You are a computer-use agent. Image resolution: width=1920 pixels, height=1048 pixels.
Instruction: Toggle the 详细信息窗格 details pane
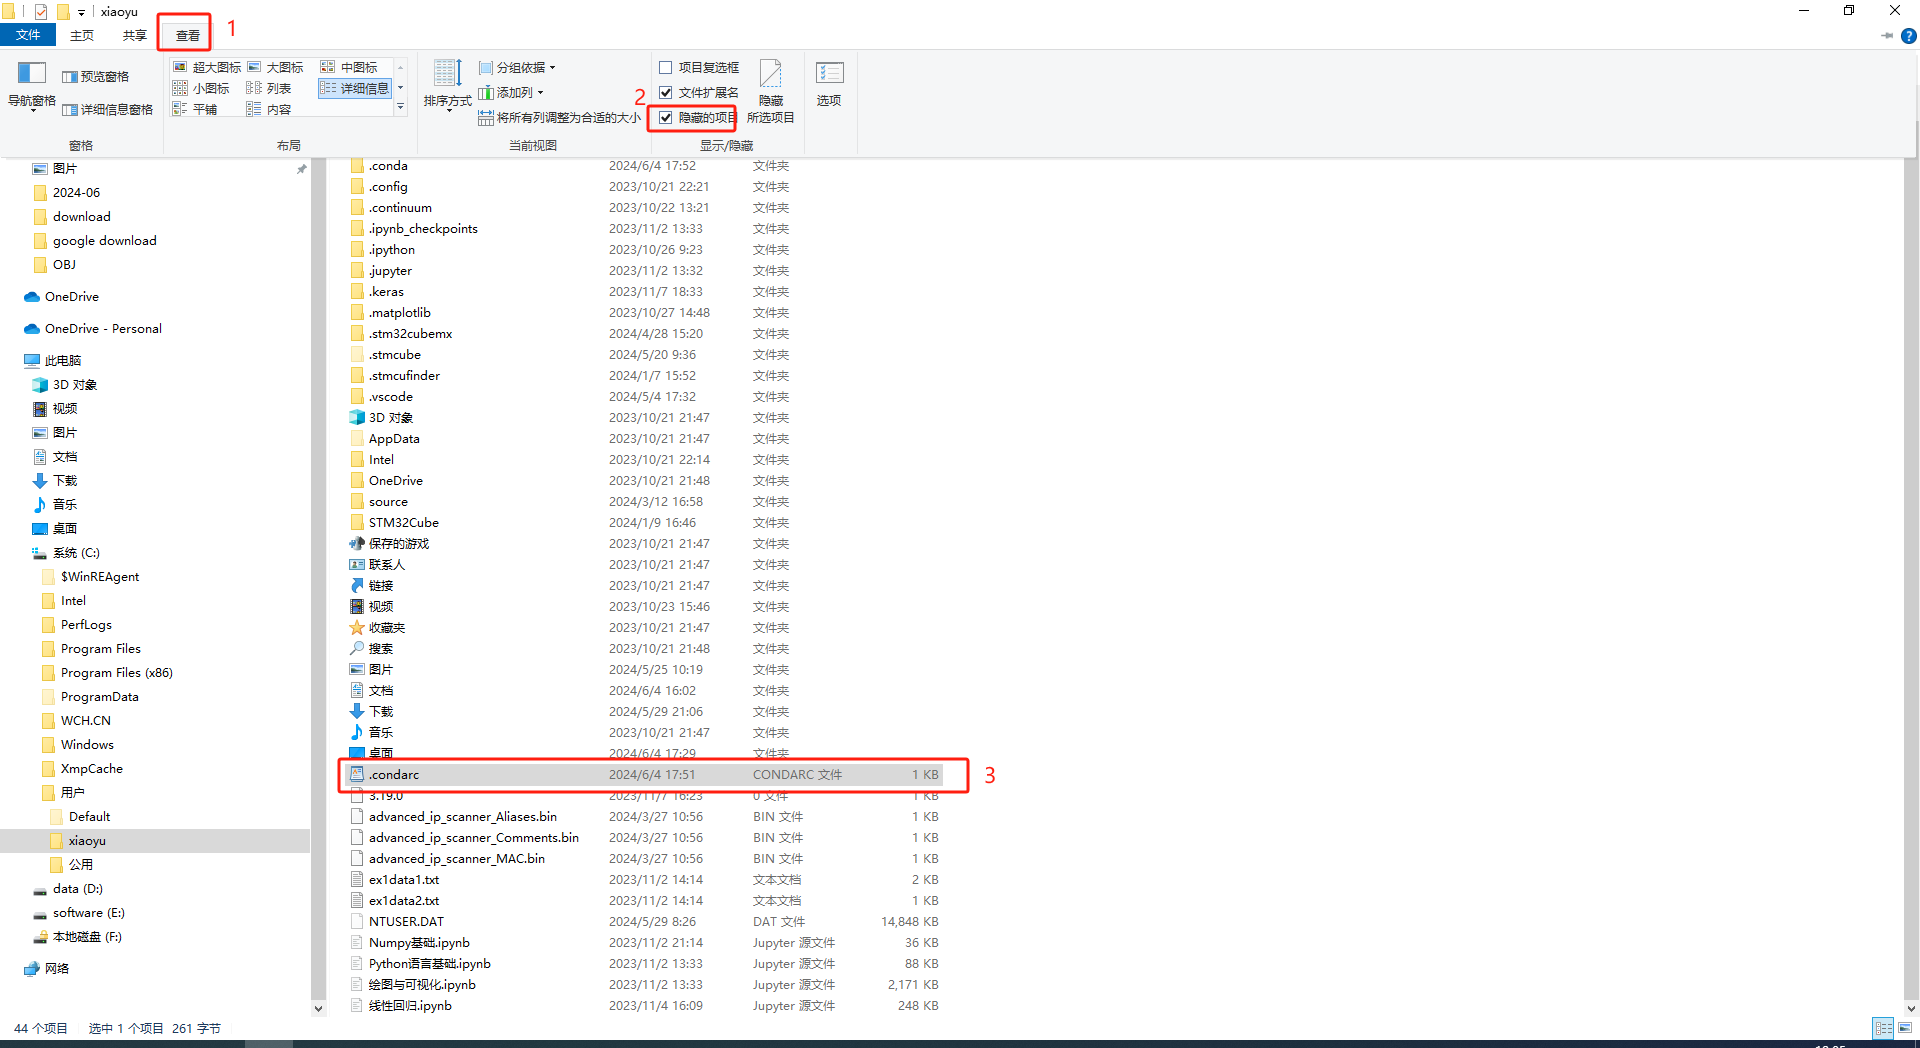tap(108, 110)
